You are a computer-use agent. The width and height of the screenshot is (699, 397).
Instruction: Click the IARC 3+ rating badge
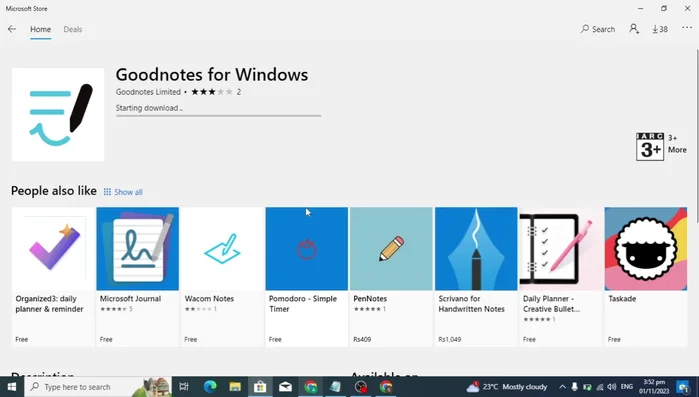point(650,147)
